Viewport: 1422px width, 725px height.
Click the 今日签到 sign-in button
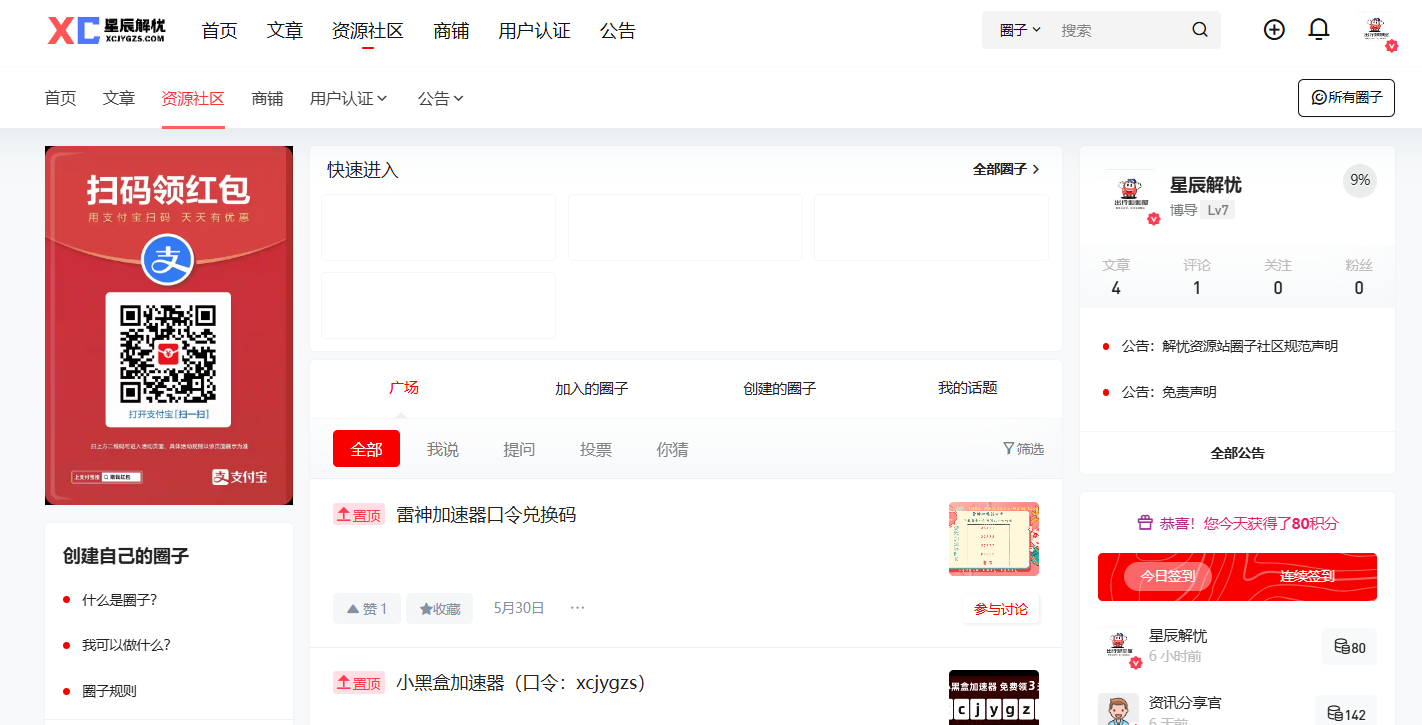coord(1168,576)
